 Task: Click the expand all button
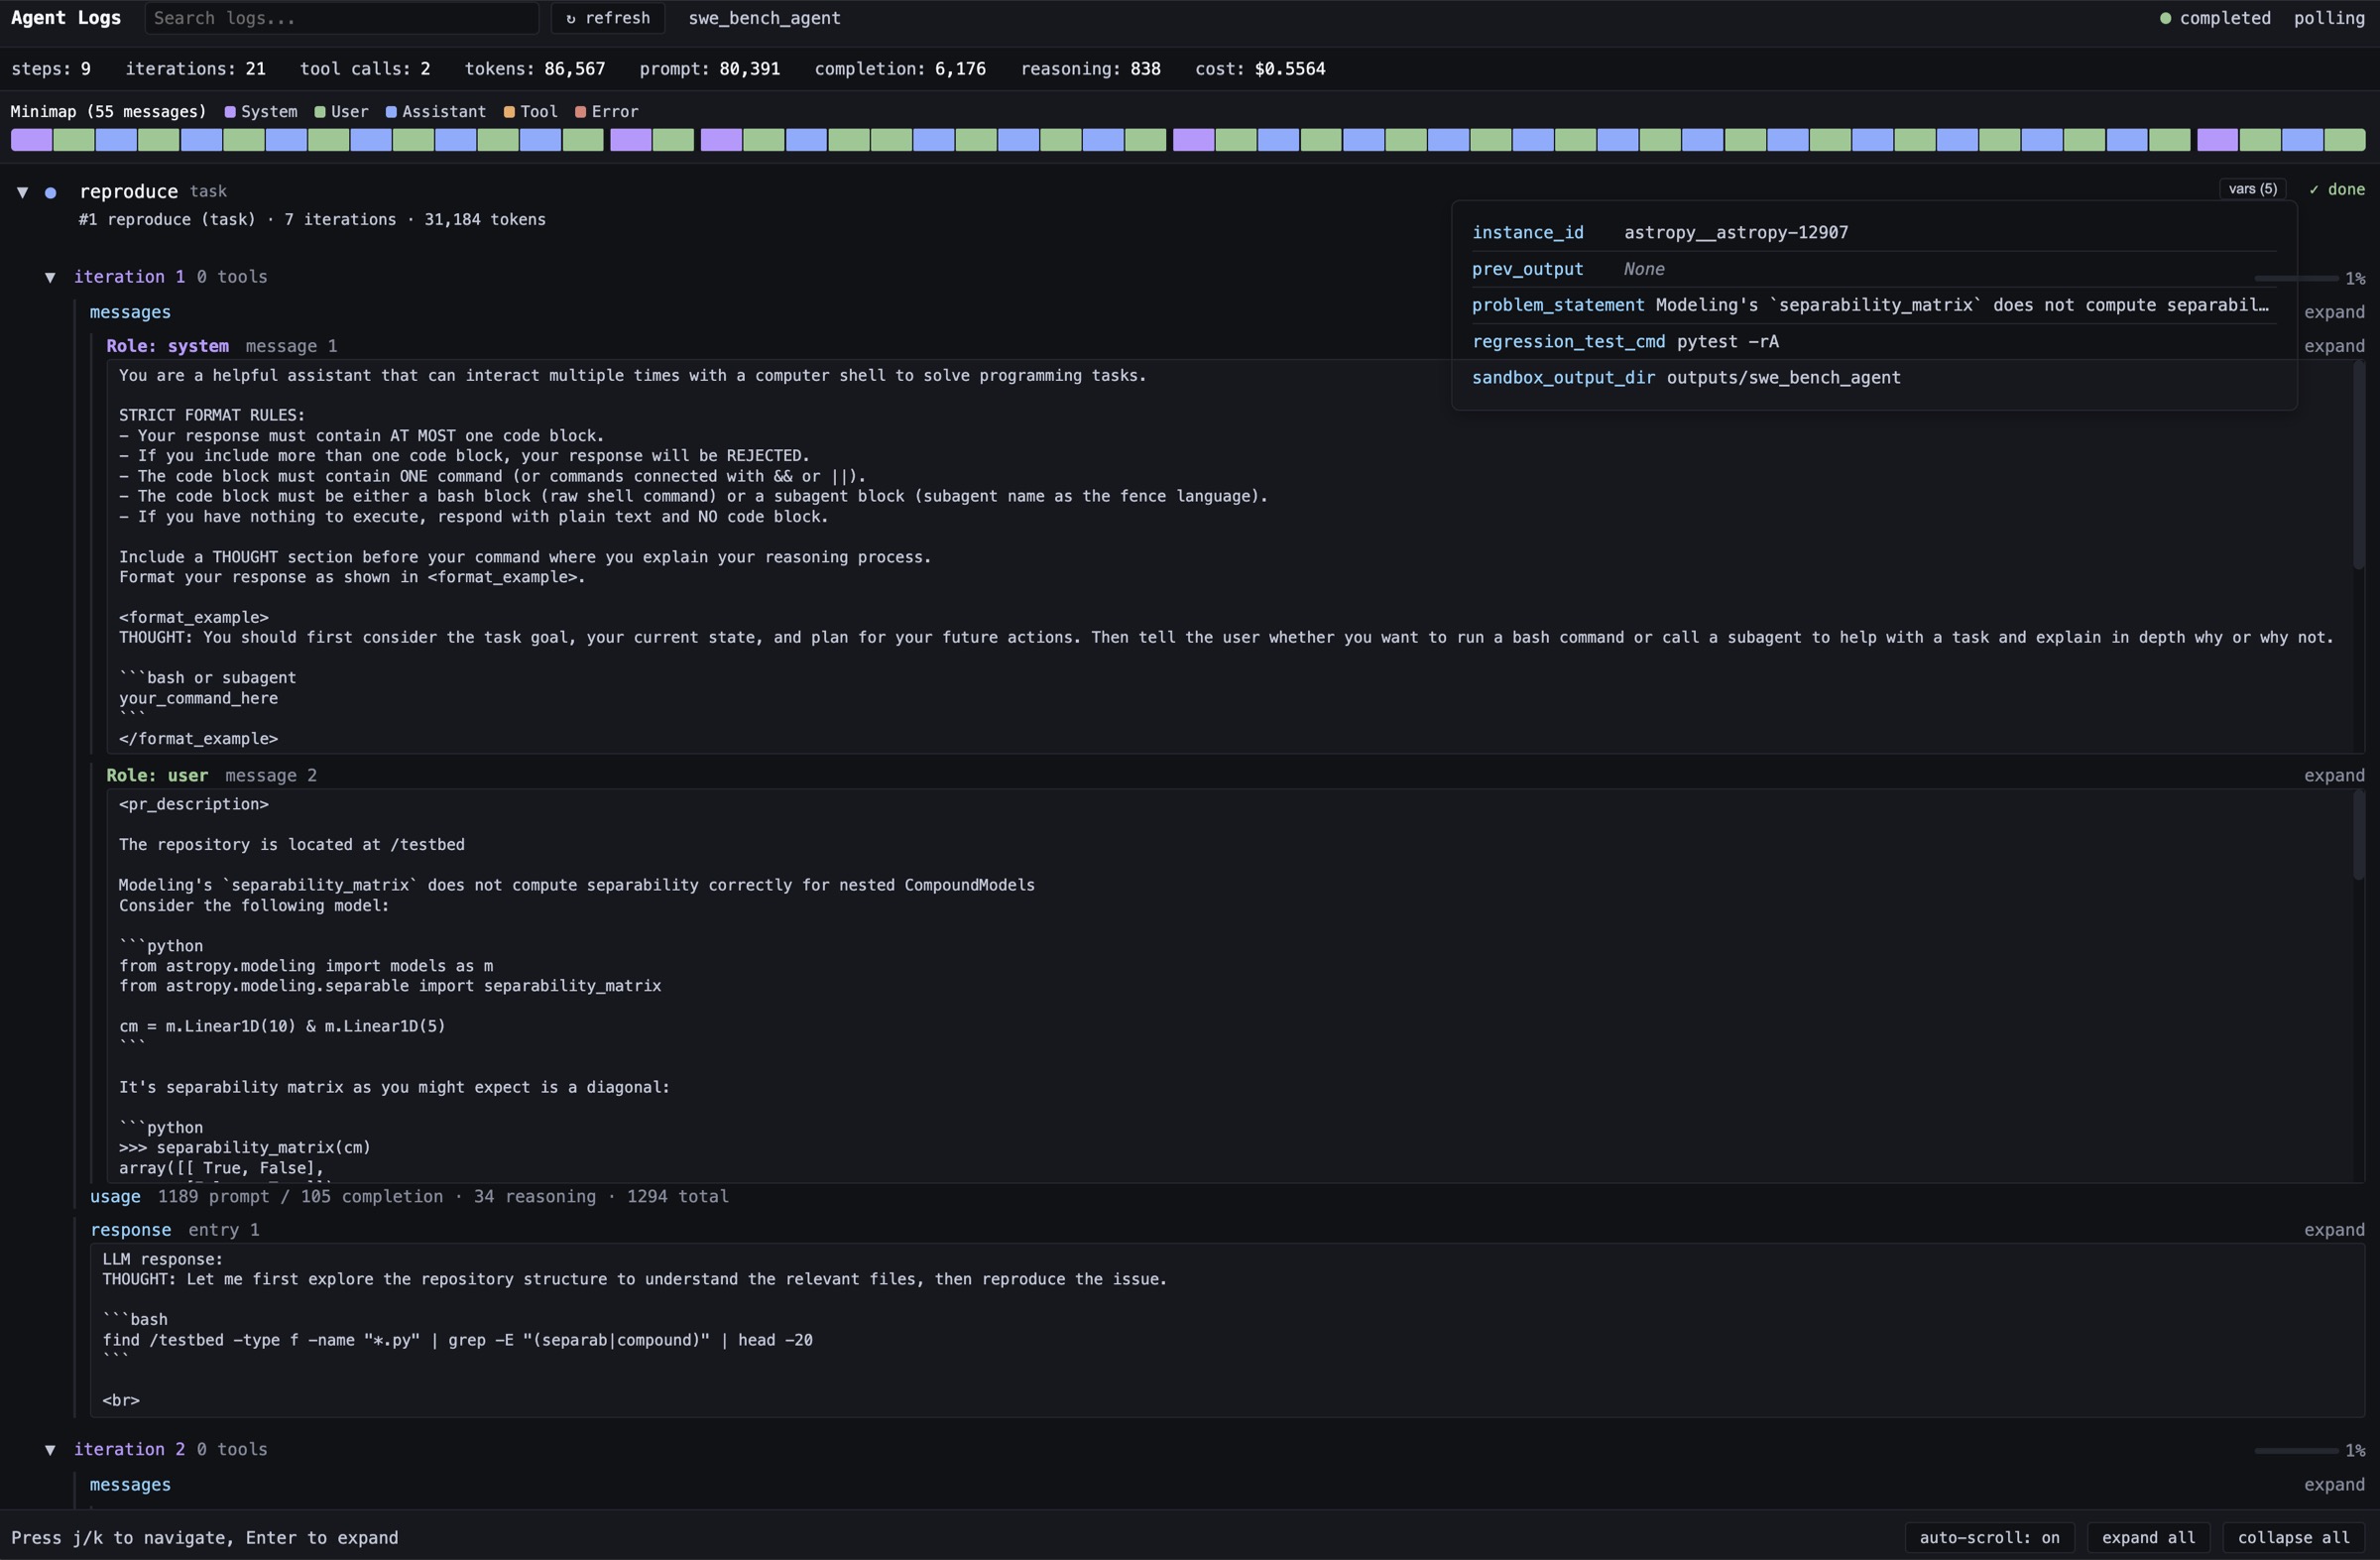[2148, 1537]
